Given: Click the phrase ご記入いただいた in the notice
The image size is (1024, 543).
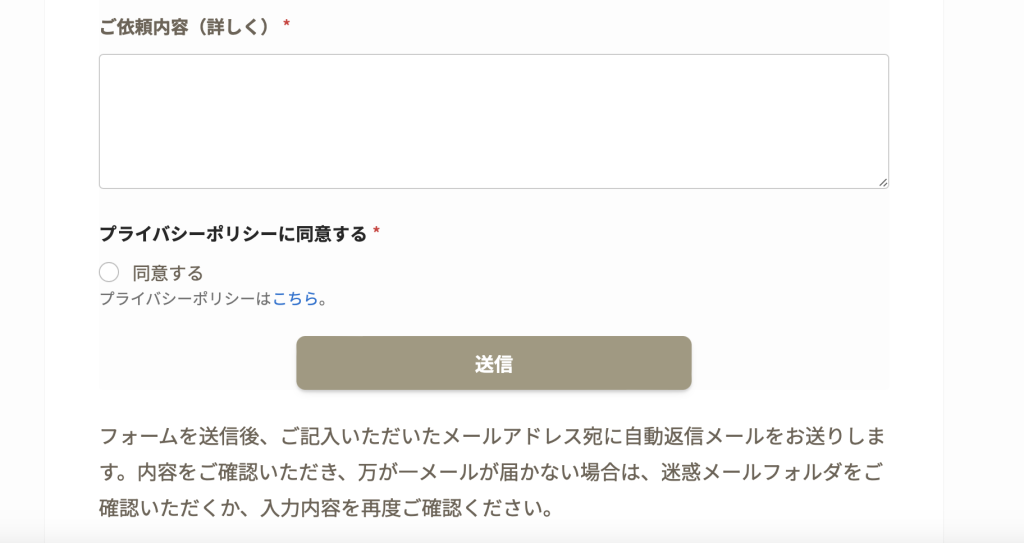Looking at the screenshot, I should [x=361, y=438].
